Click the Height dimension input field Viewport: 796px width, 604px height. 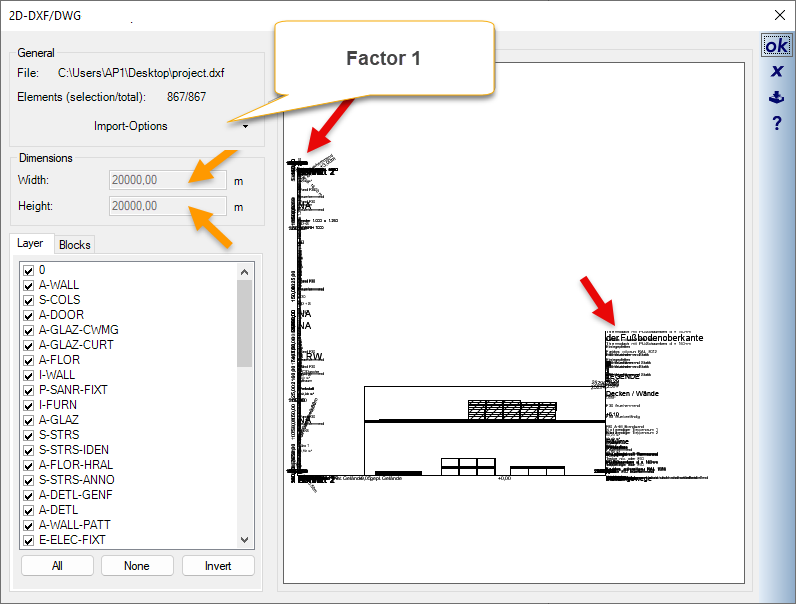pyautogui.click(x=168, y=207)
